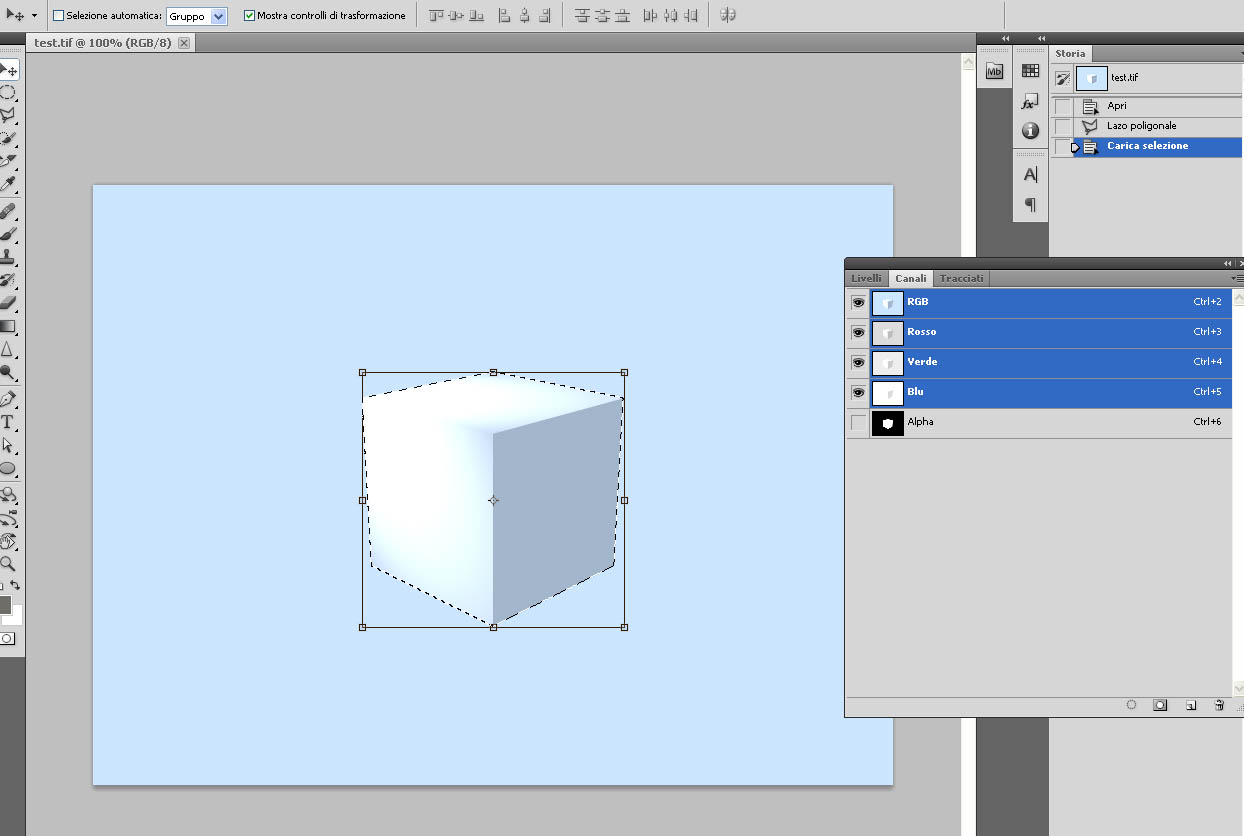The height and width of the screenshot is (836, 1244).
Task: Collapse the Storia panel double arrow
Action: click(1041, 38)
